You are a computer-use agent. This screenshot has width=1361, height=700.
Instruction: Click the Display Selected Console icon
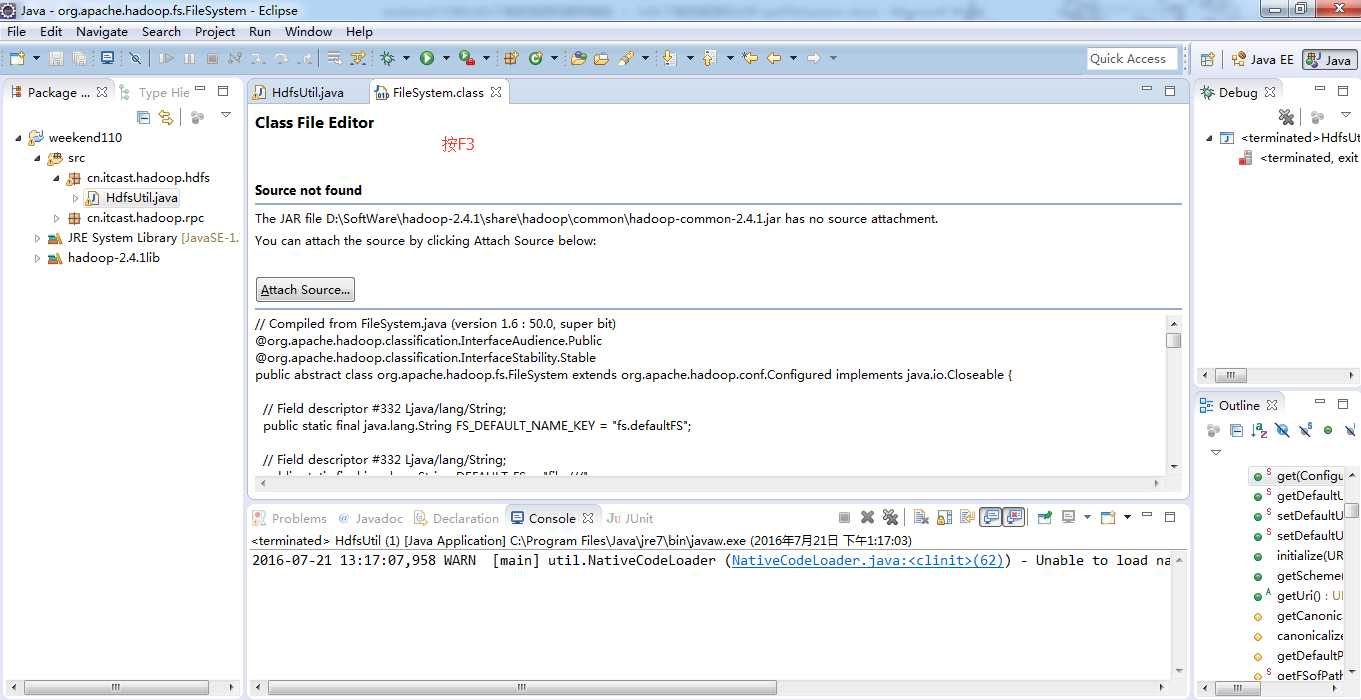pyautogui.click(x=1069, y=517)
